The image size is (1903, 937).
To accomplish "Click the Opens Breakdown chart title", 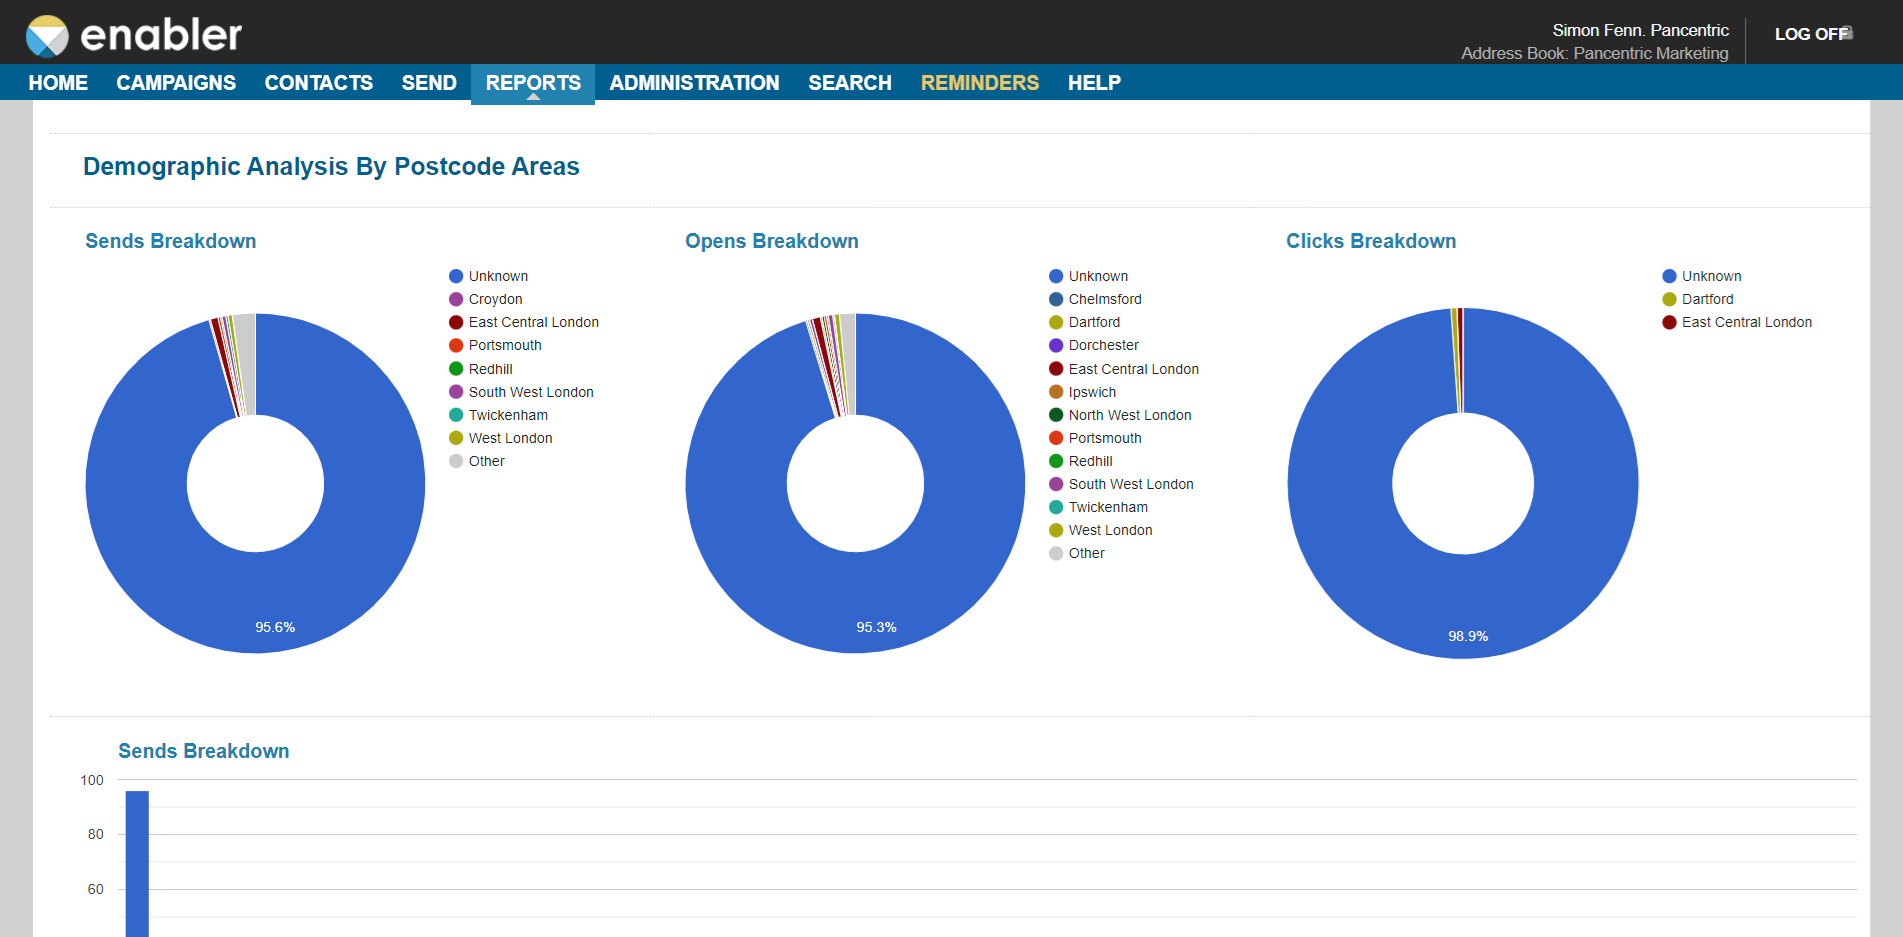I will pos(772,241).
